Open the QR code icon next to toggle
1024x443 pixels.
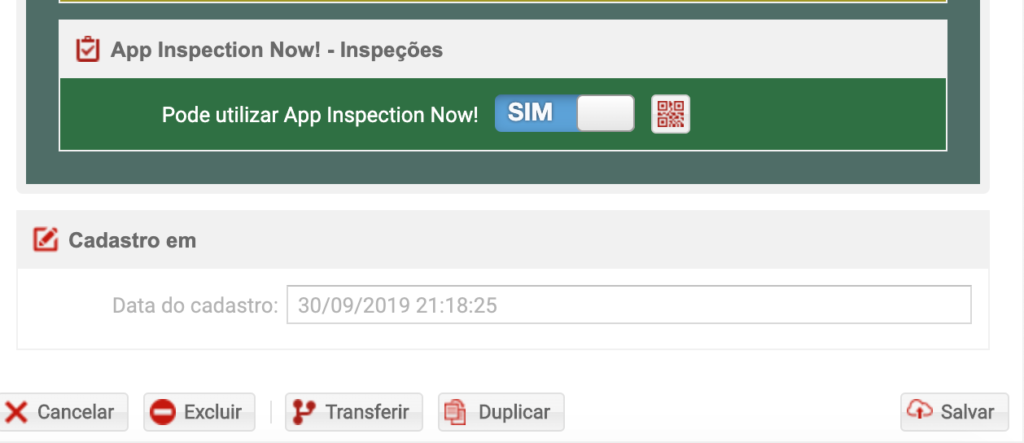(671, 114)
